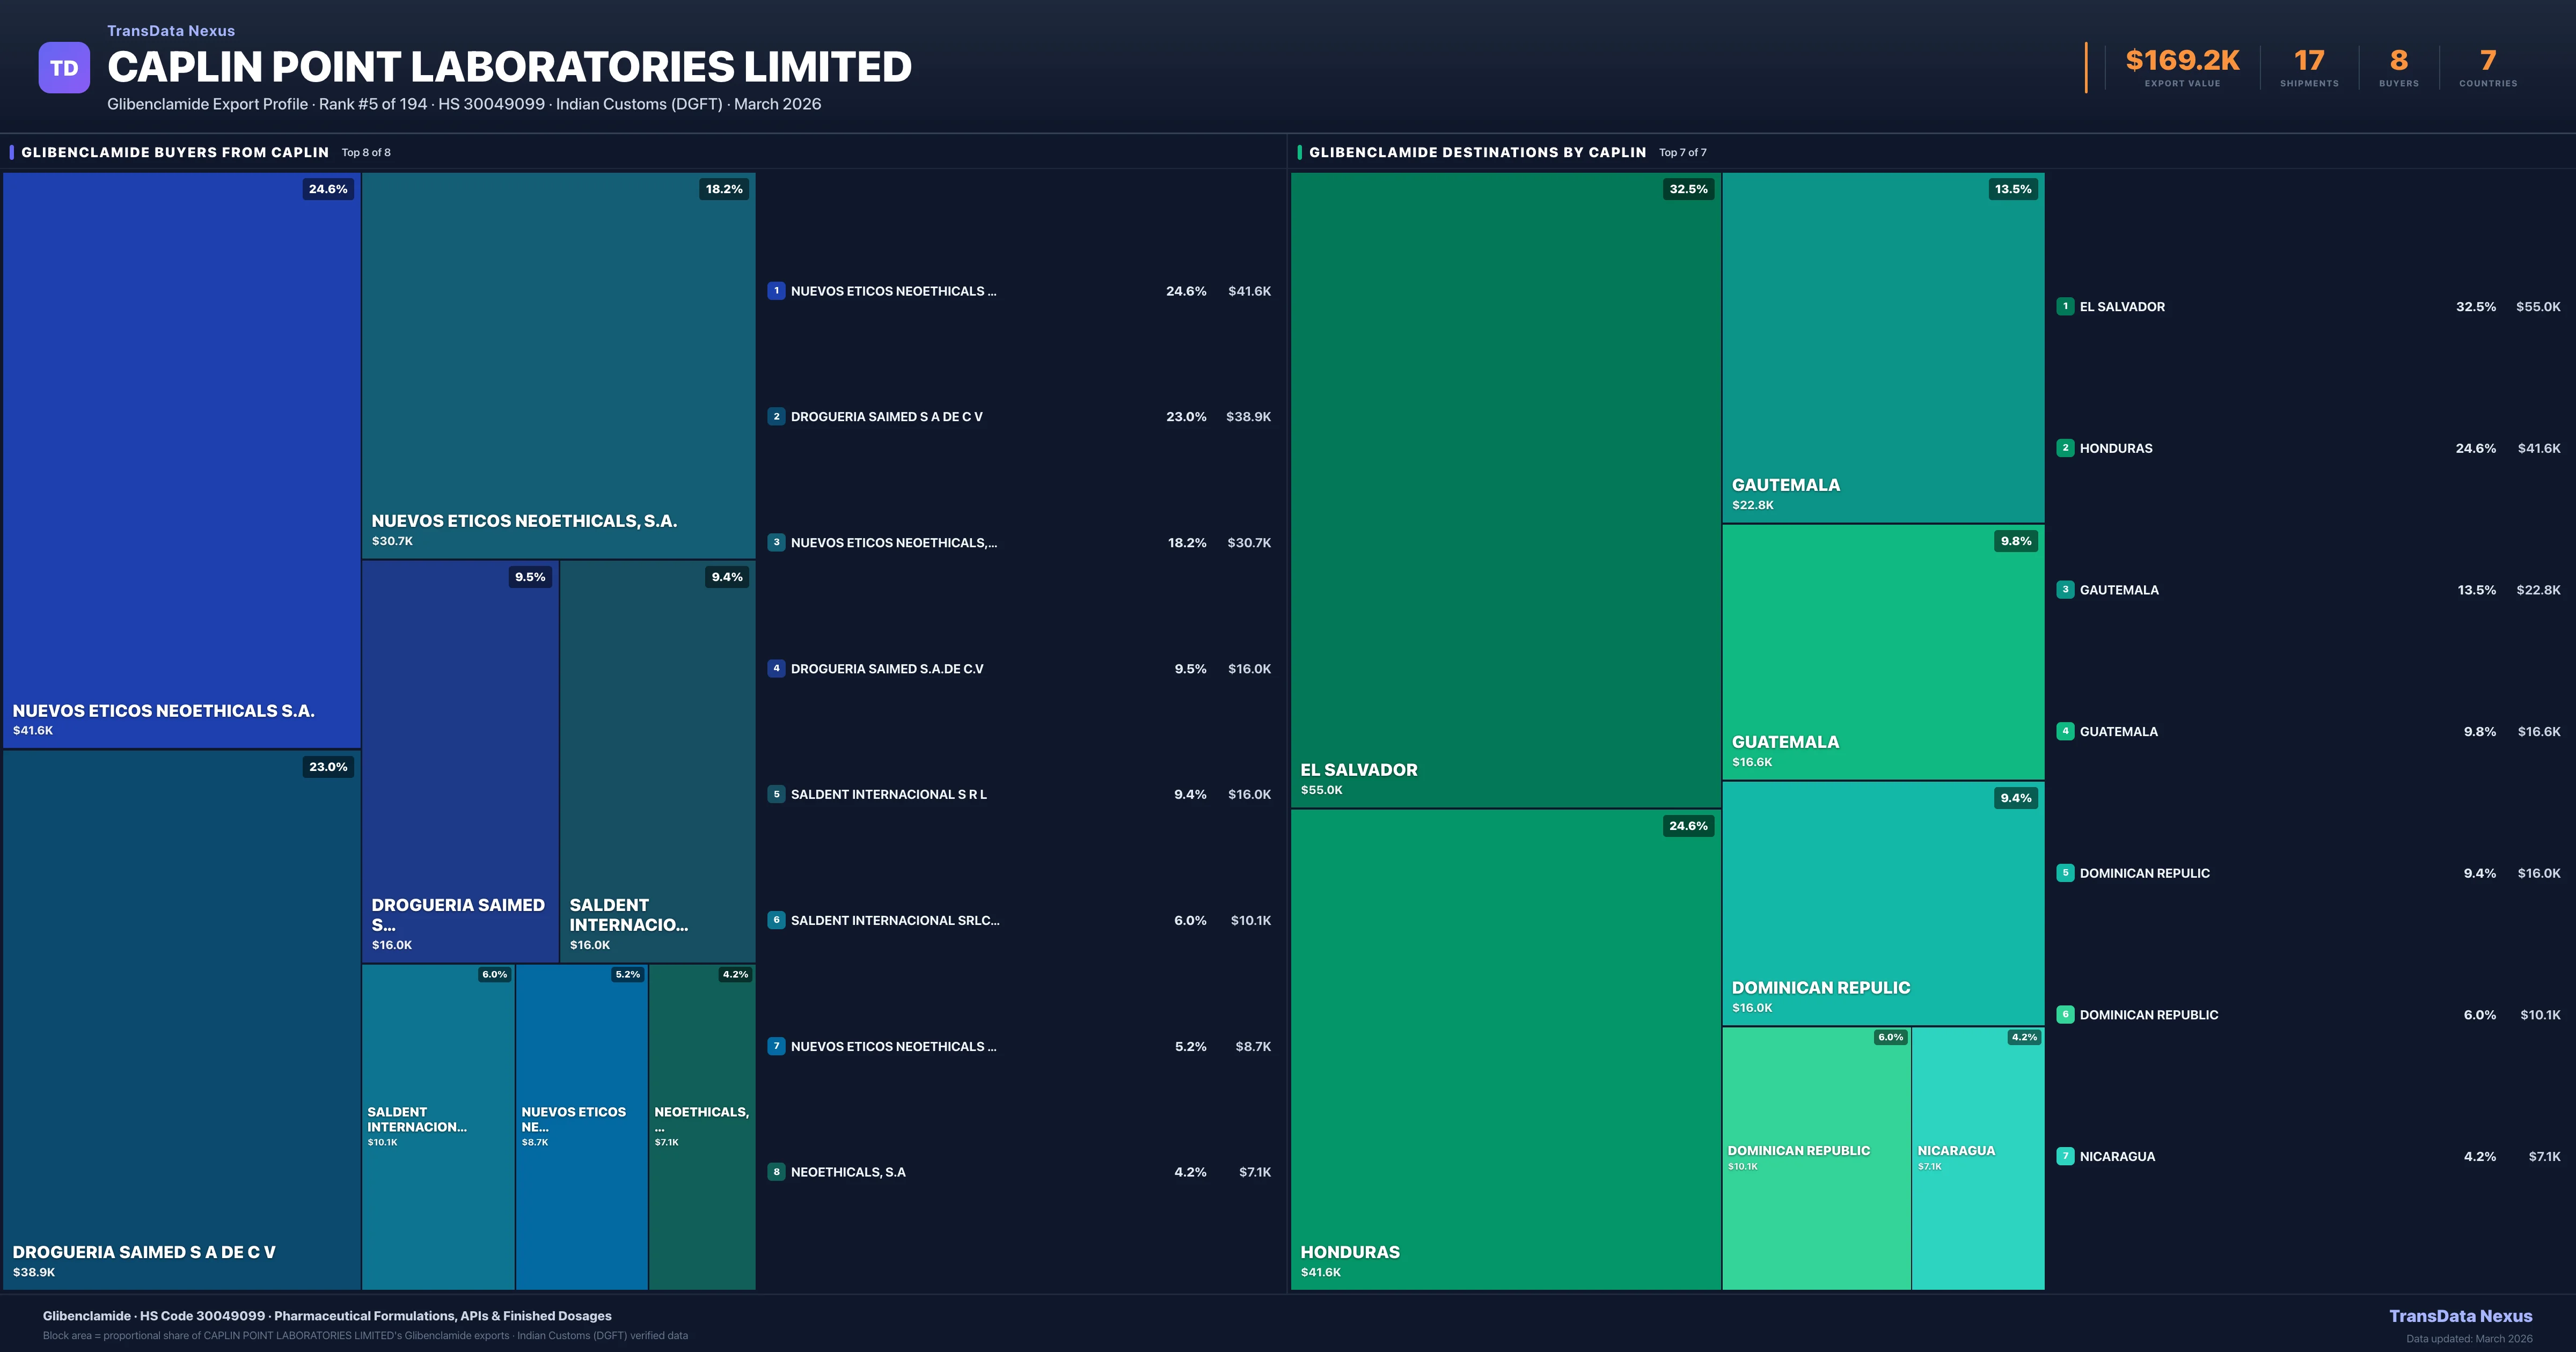Click the Glibenclamide Destinations By Caplin header
2576x1352 pixels.
[1477, 153]
